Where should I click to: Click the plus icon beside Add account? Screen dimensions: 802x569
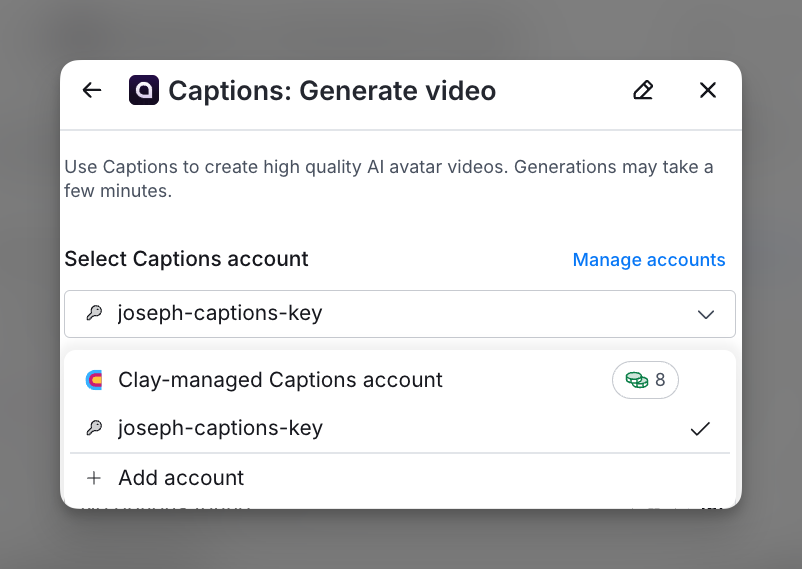[94, 478]
